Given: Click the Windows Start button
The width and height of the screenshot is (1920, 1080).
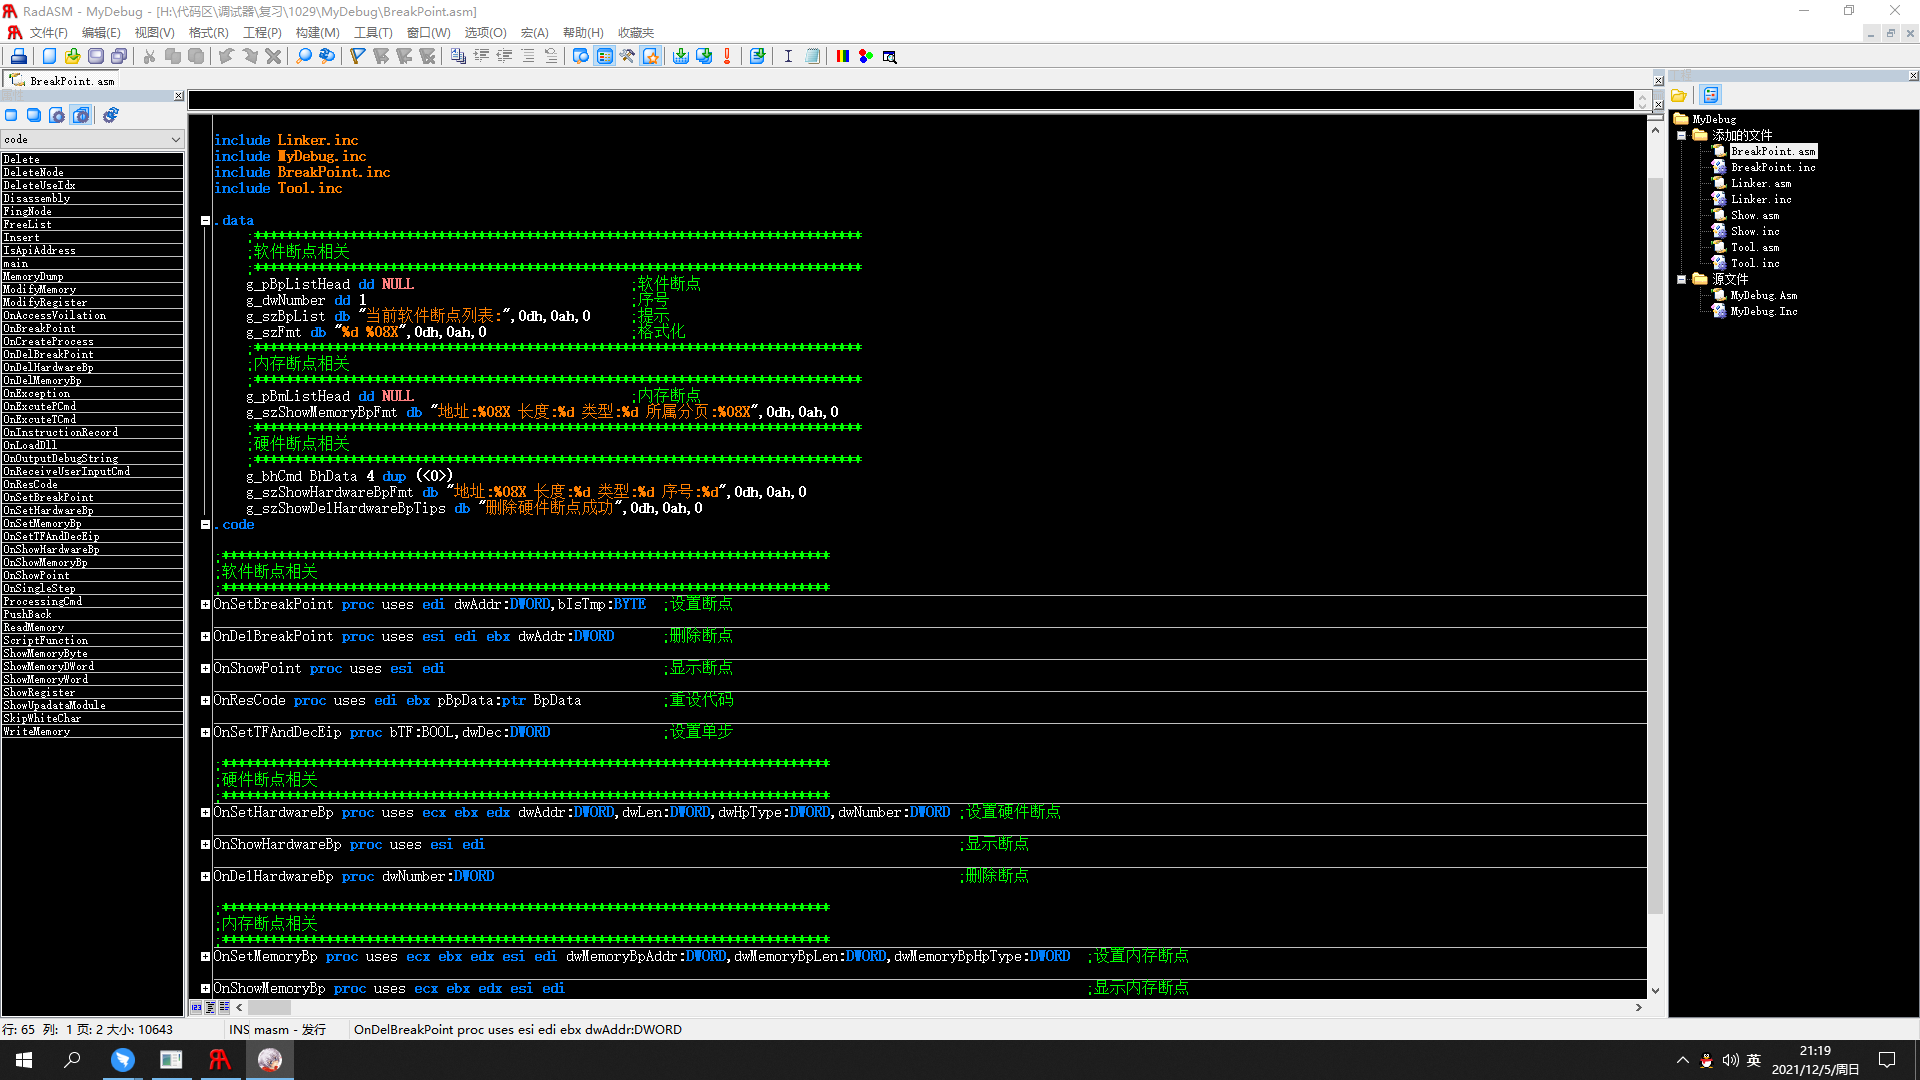Looking at the screenshot, I should point(24,1060).
